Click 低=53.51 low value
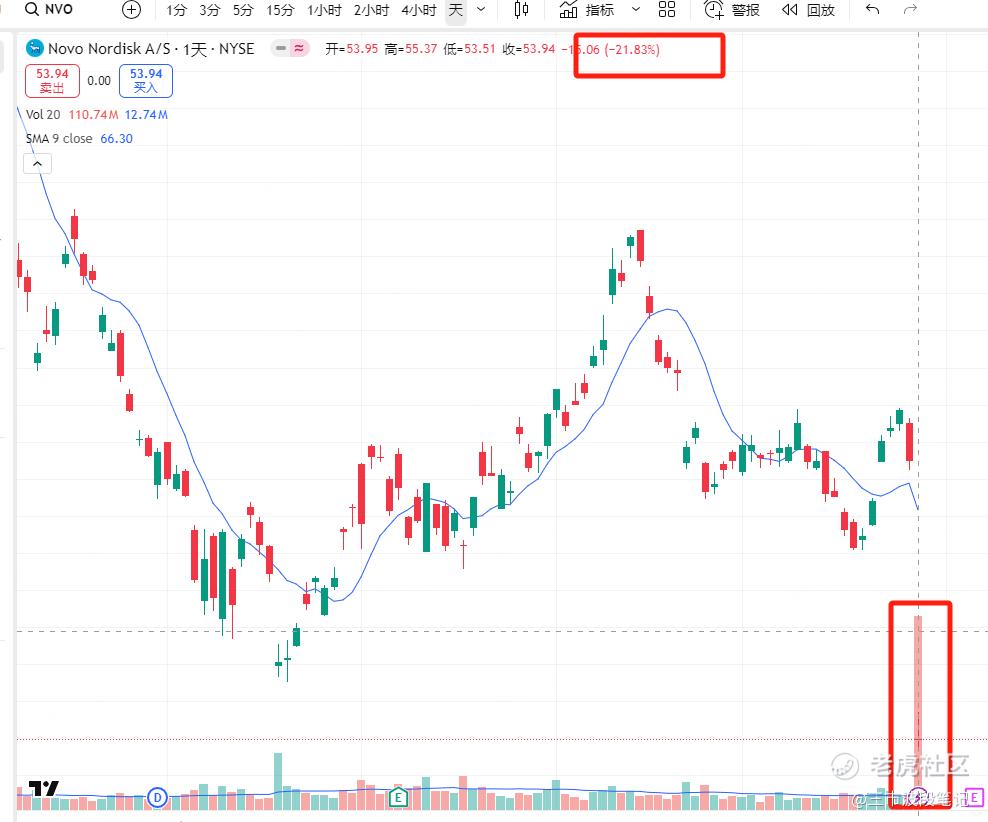This screenshot has height=822, width=988. (469, 49)
